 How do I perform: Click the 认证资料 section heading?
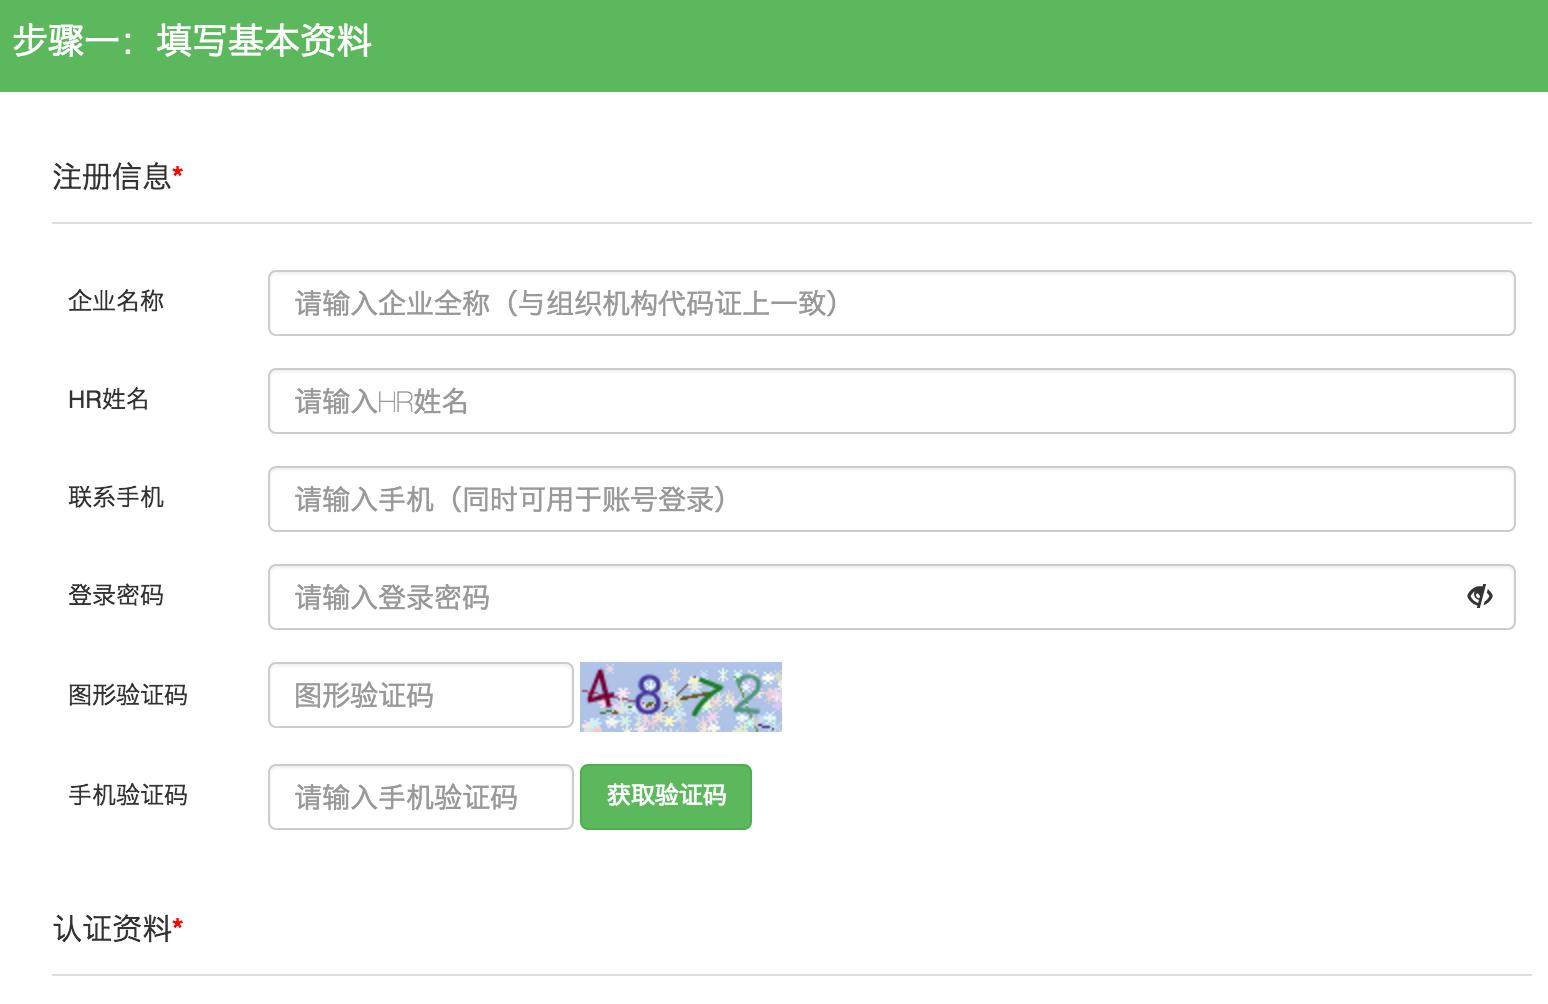pos(112,929)
